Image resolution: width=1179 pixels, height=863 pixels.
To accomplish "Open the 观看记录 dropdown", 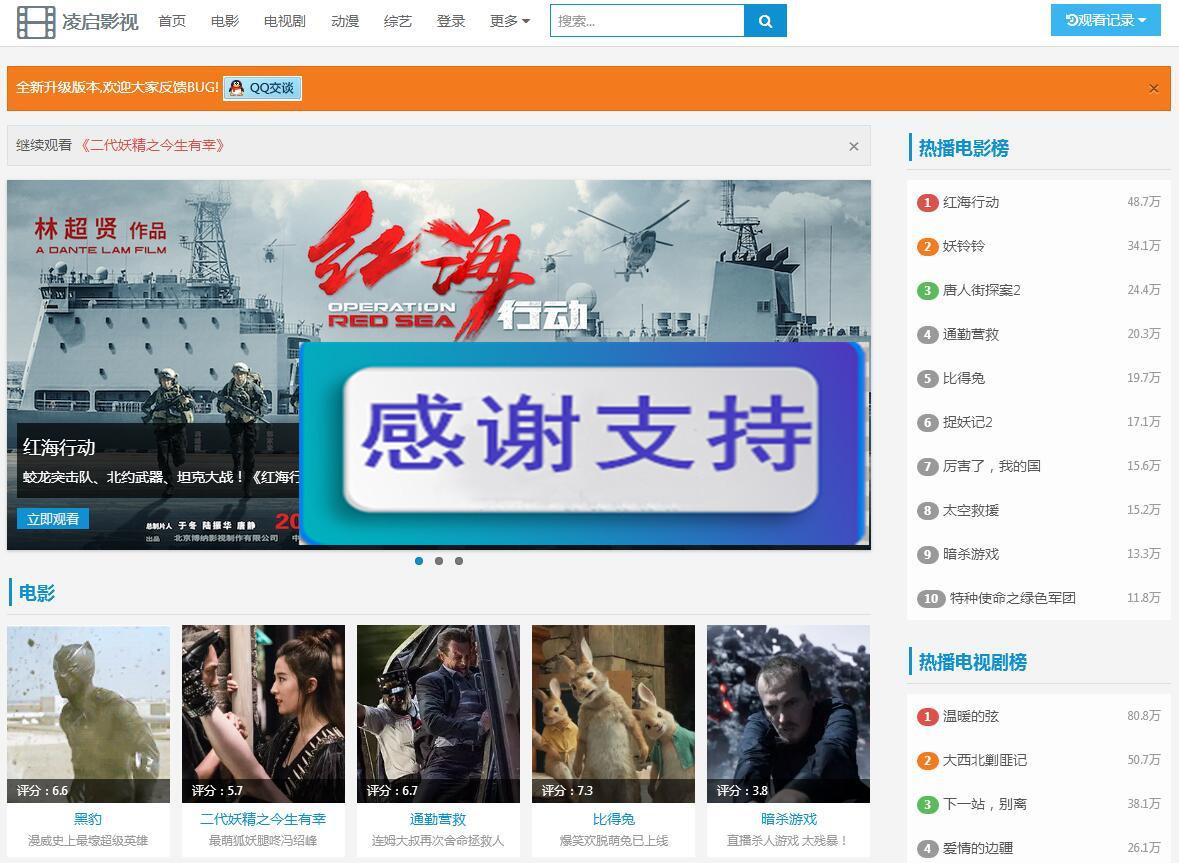I will pos(1105,20).
